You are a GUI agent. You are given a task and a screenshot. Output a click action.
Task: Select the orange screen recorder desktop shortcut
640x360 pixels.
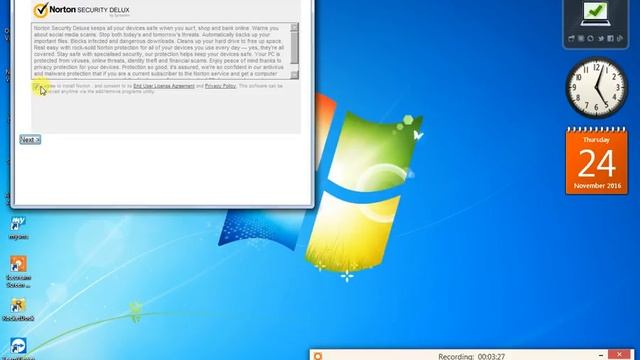point(18,264)
